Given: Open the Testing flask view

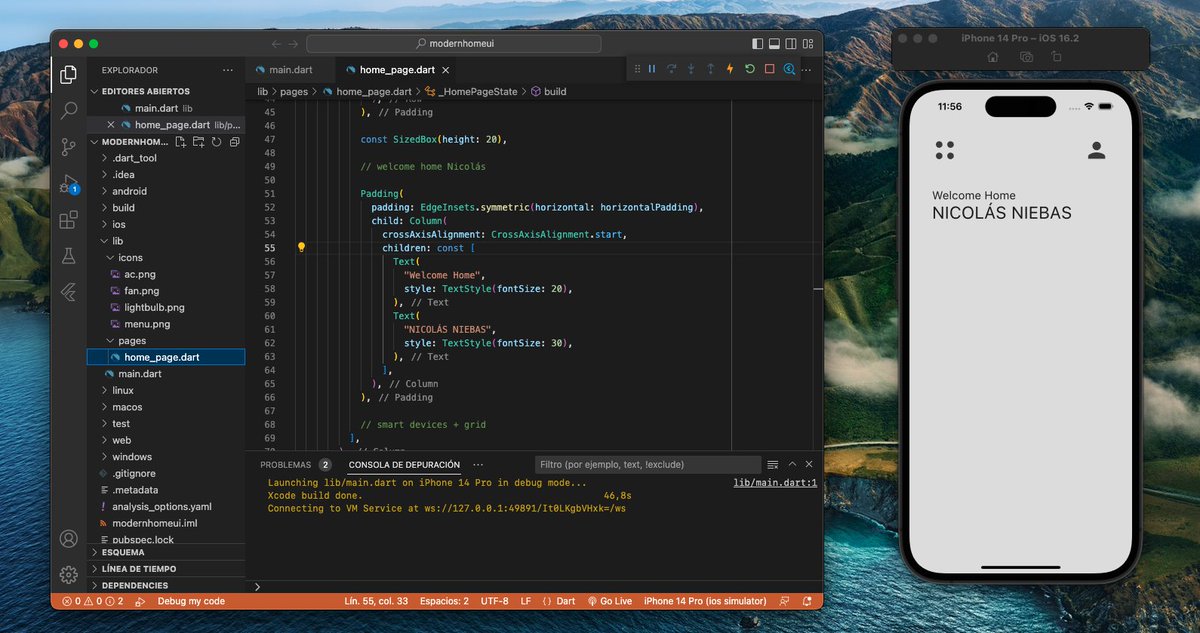Looking at the screenshot, I should coord(68,256).
